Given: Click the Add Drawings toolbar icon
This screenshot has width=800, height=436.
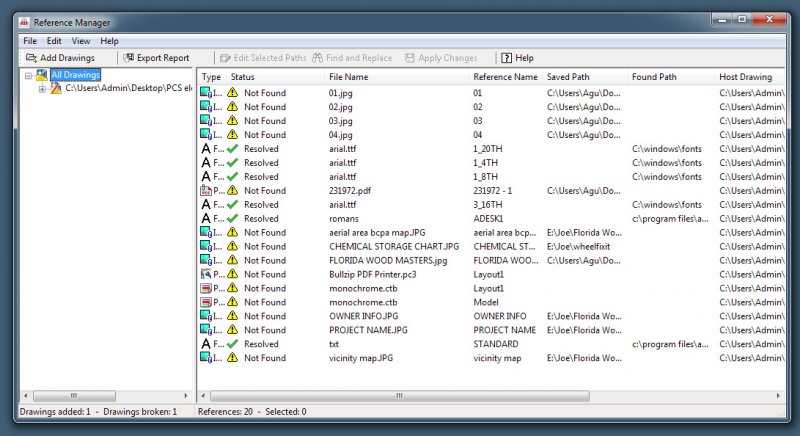Looking at the screenshot, I should click(x=32, y=58).
